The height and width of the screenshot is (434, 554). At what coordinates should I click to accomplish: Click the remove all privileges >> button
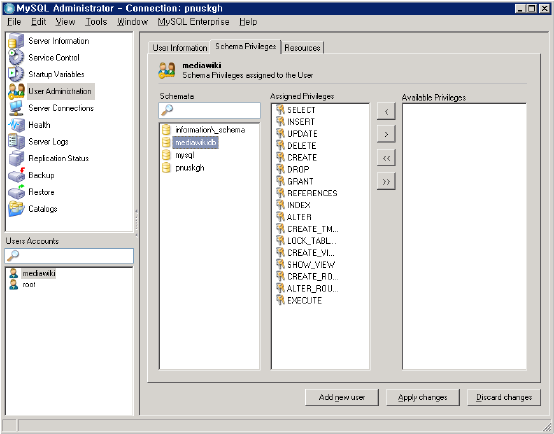386,182
